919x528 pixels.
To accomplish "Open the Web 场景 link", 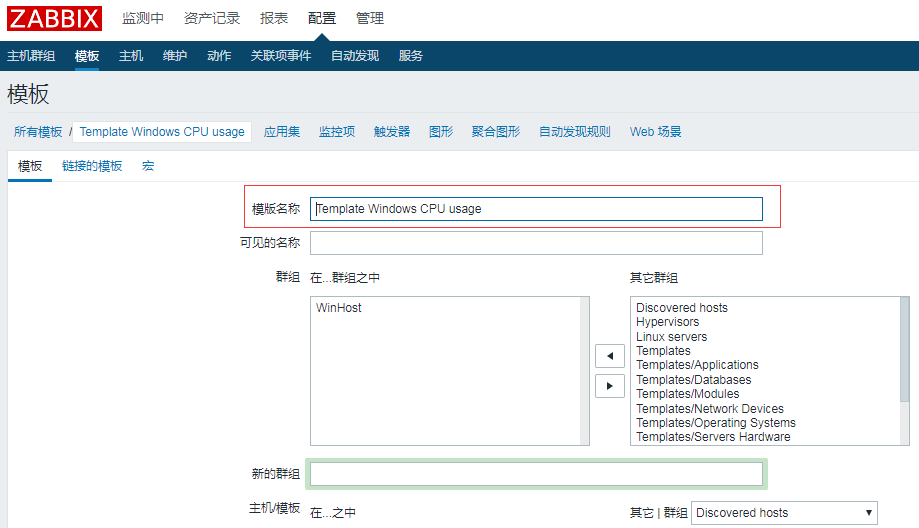I will coord(656,132).
